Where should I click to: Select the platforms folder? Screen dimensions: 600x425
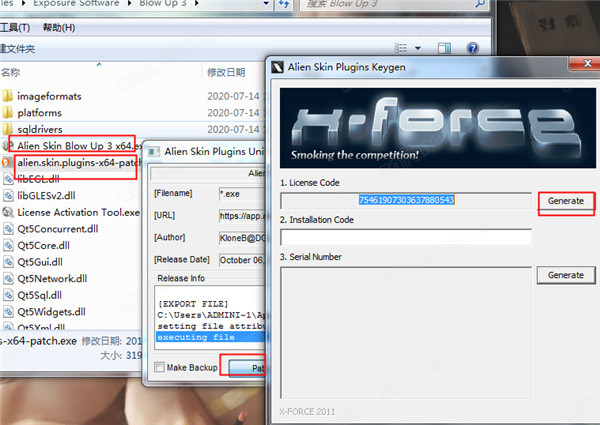(39, 113)
